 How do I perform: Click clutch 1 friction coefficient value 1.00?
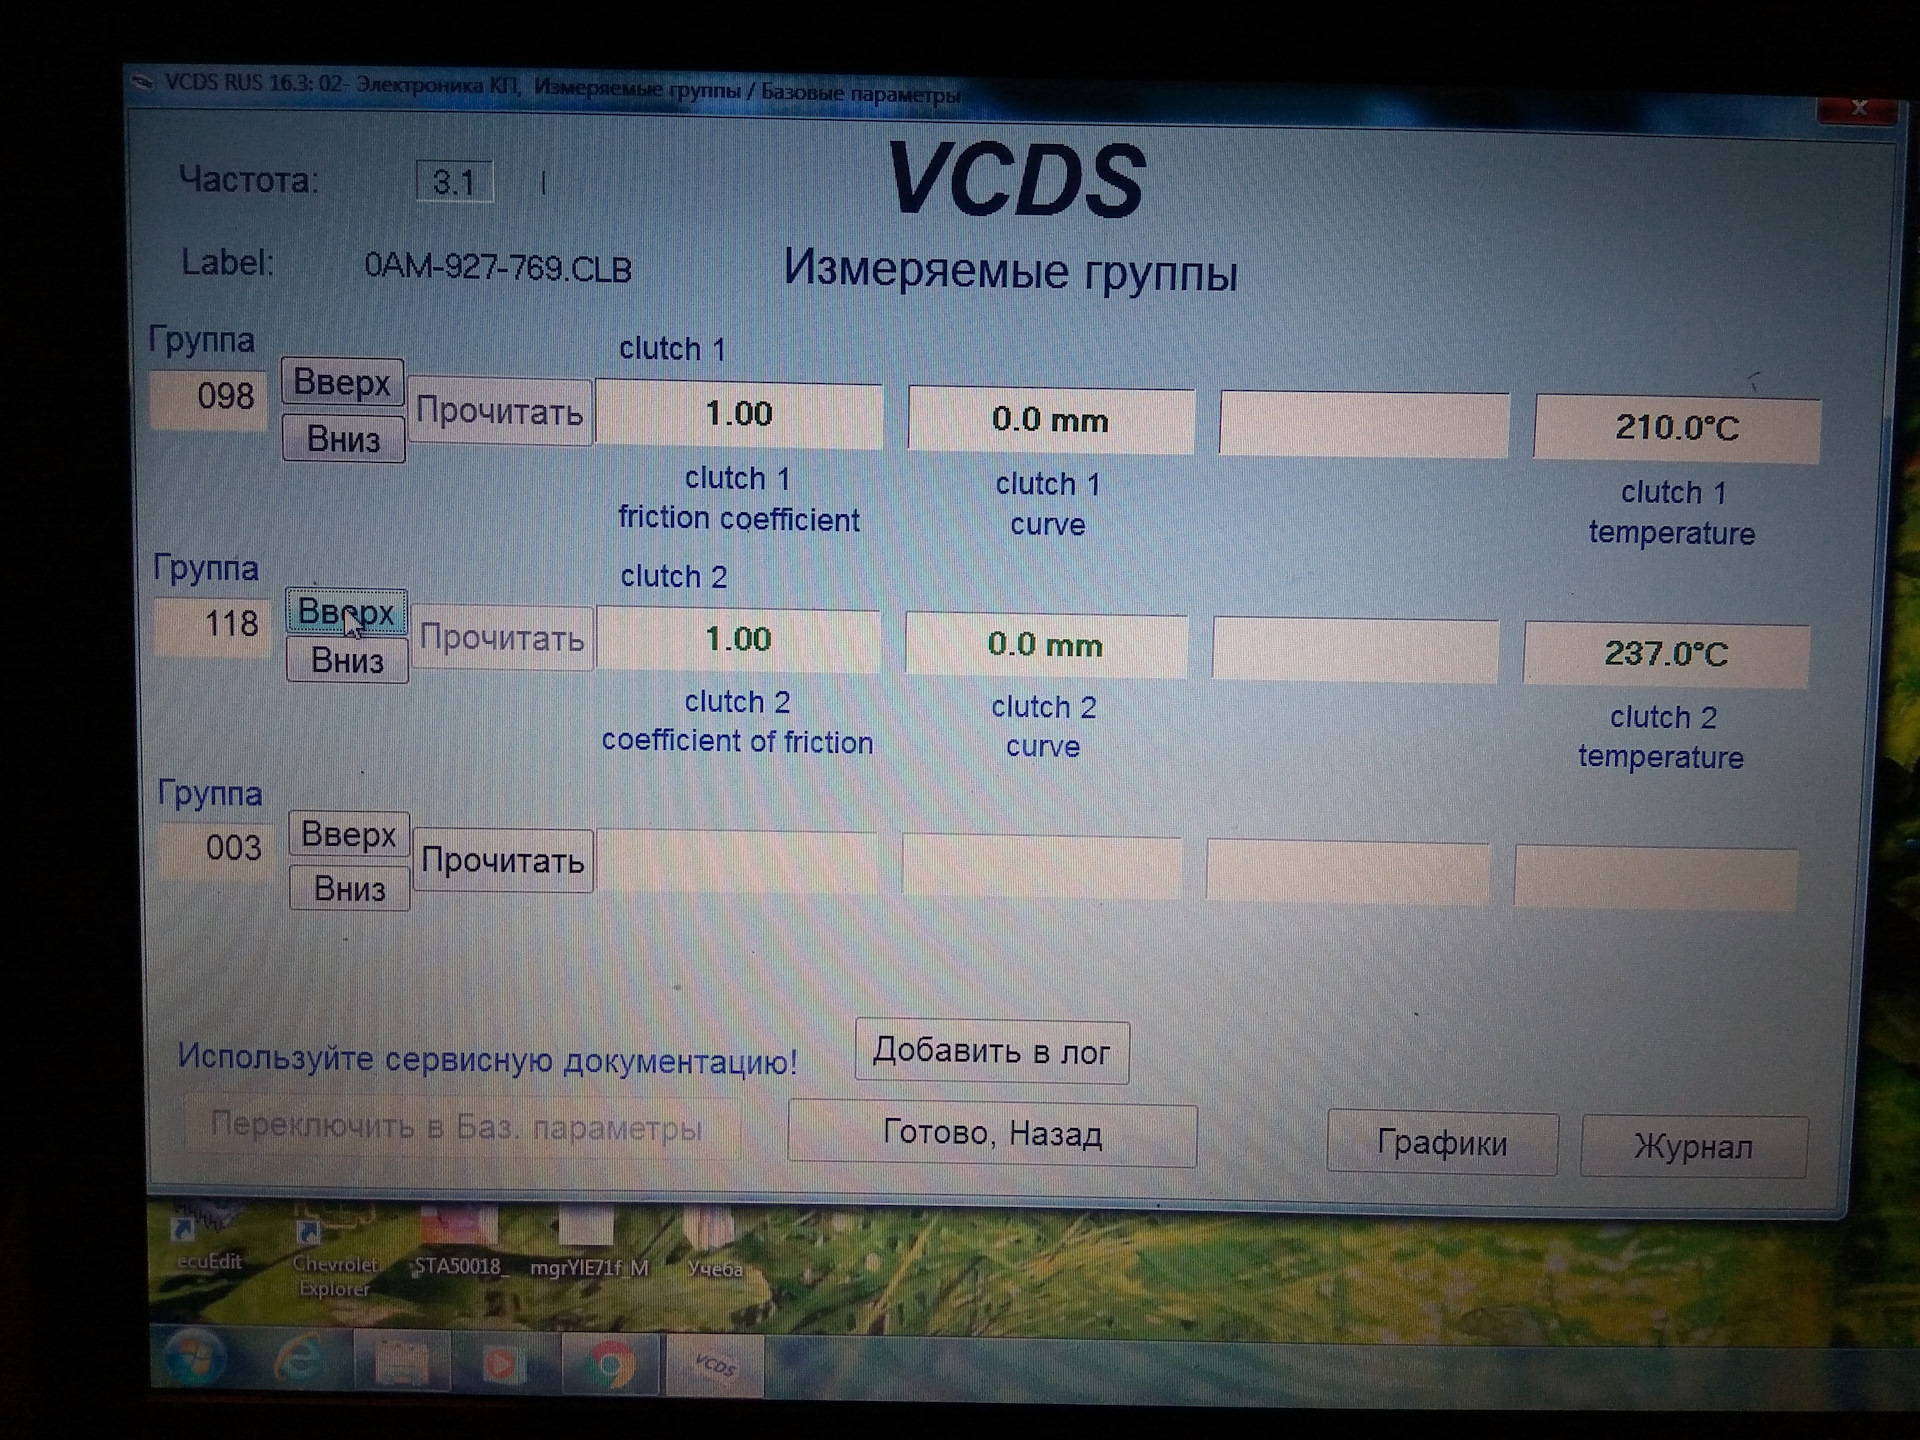(739, 414)
